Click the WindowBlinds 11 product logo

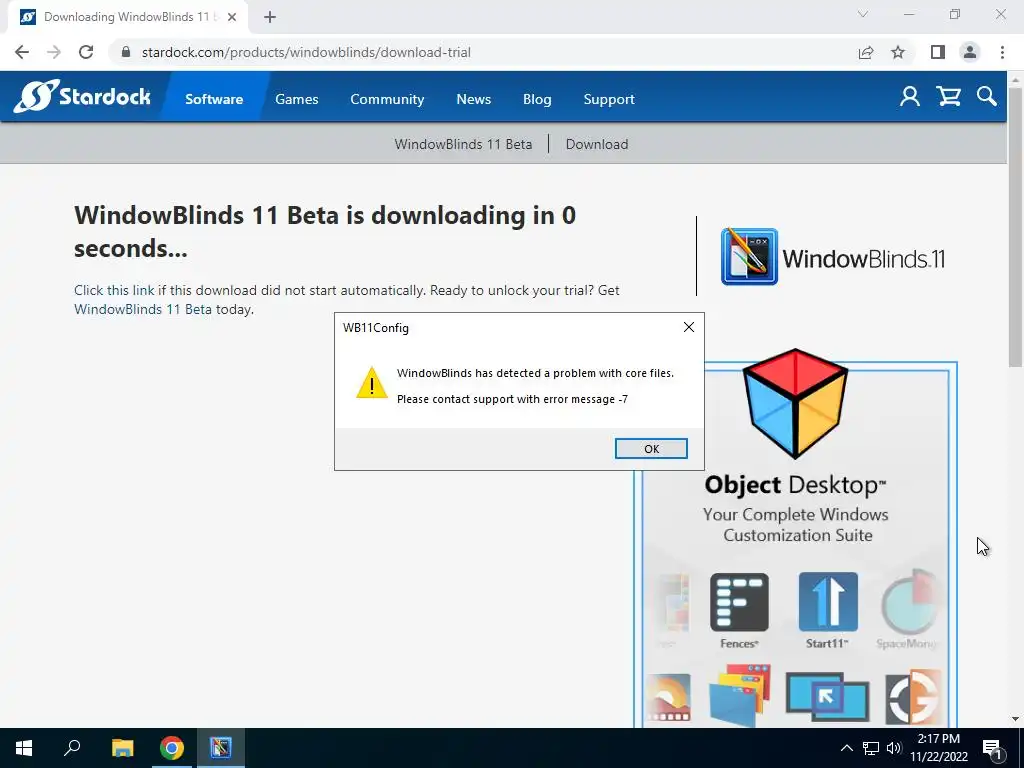click(833, 257)
